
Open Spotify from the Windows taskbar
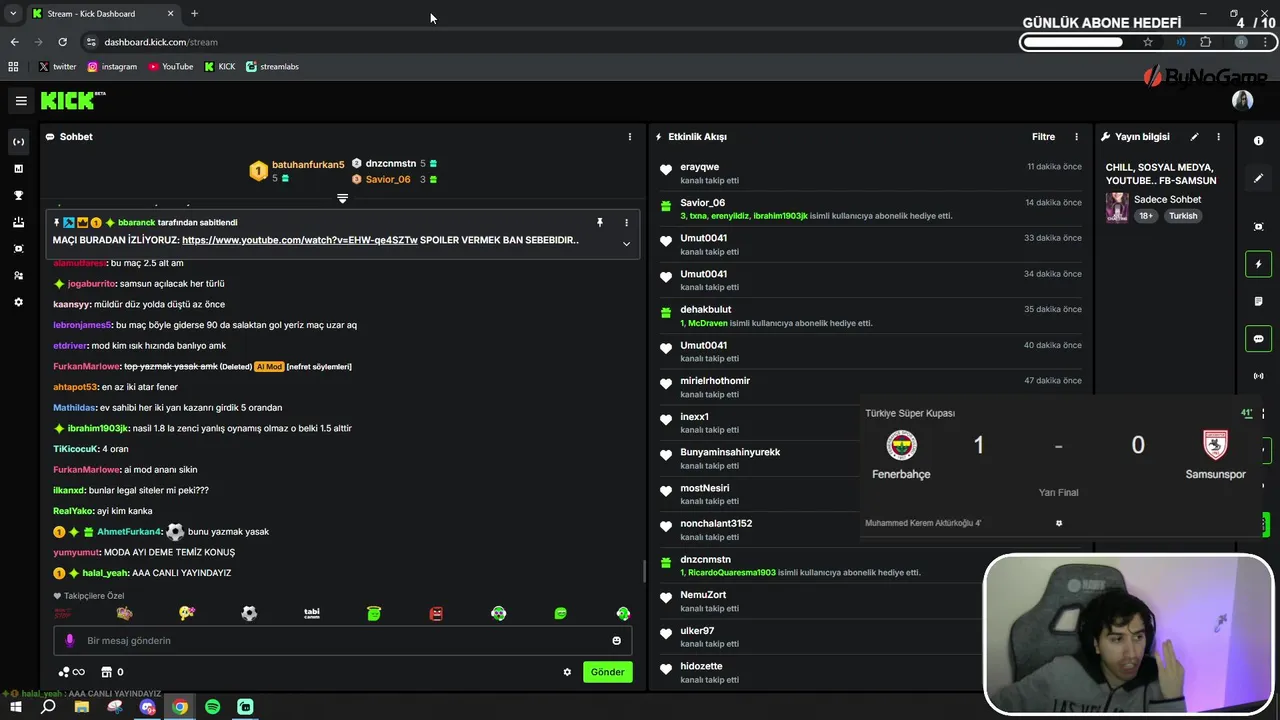tap(212, 707)
